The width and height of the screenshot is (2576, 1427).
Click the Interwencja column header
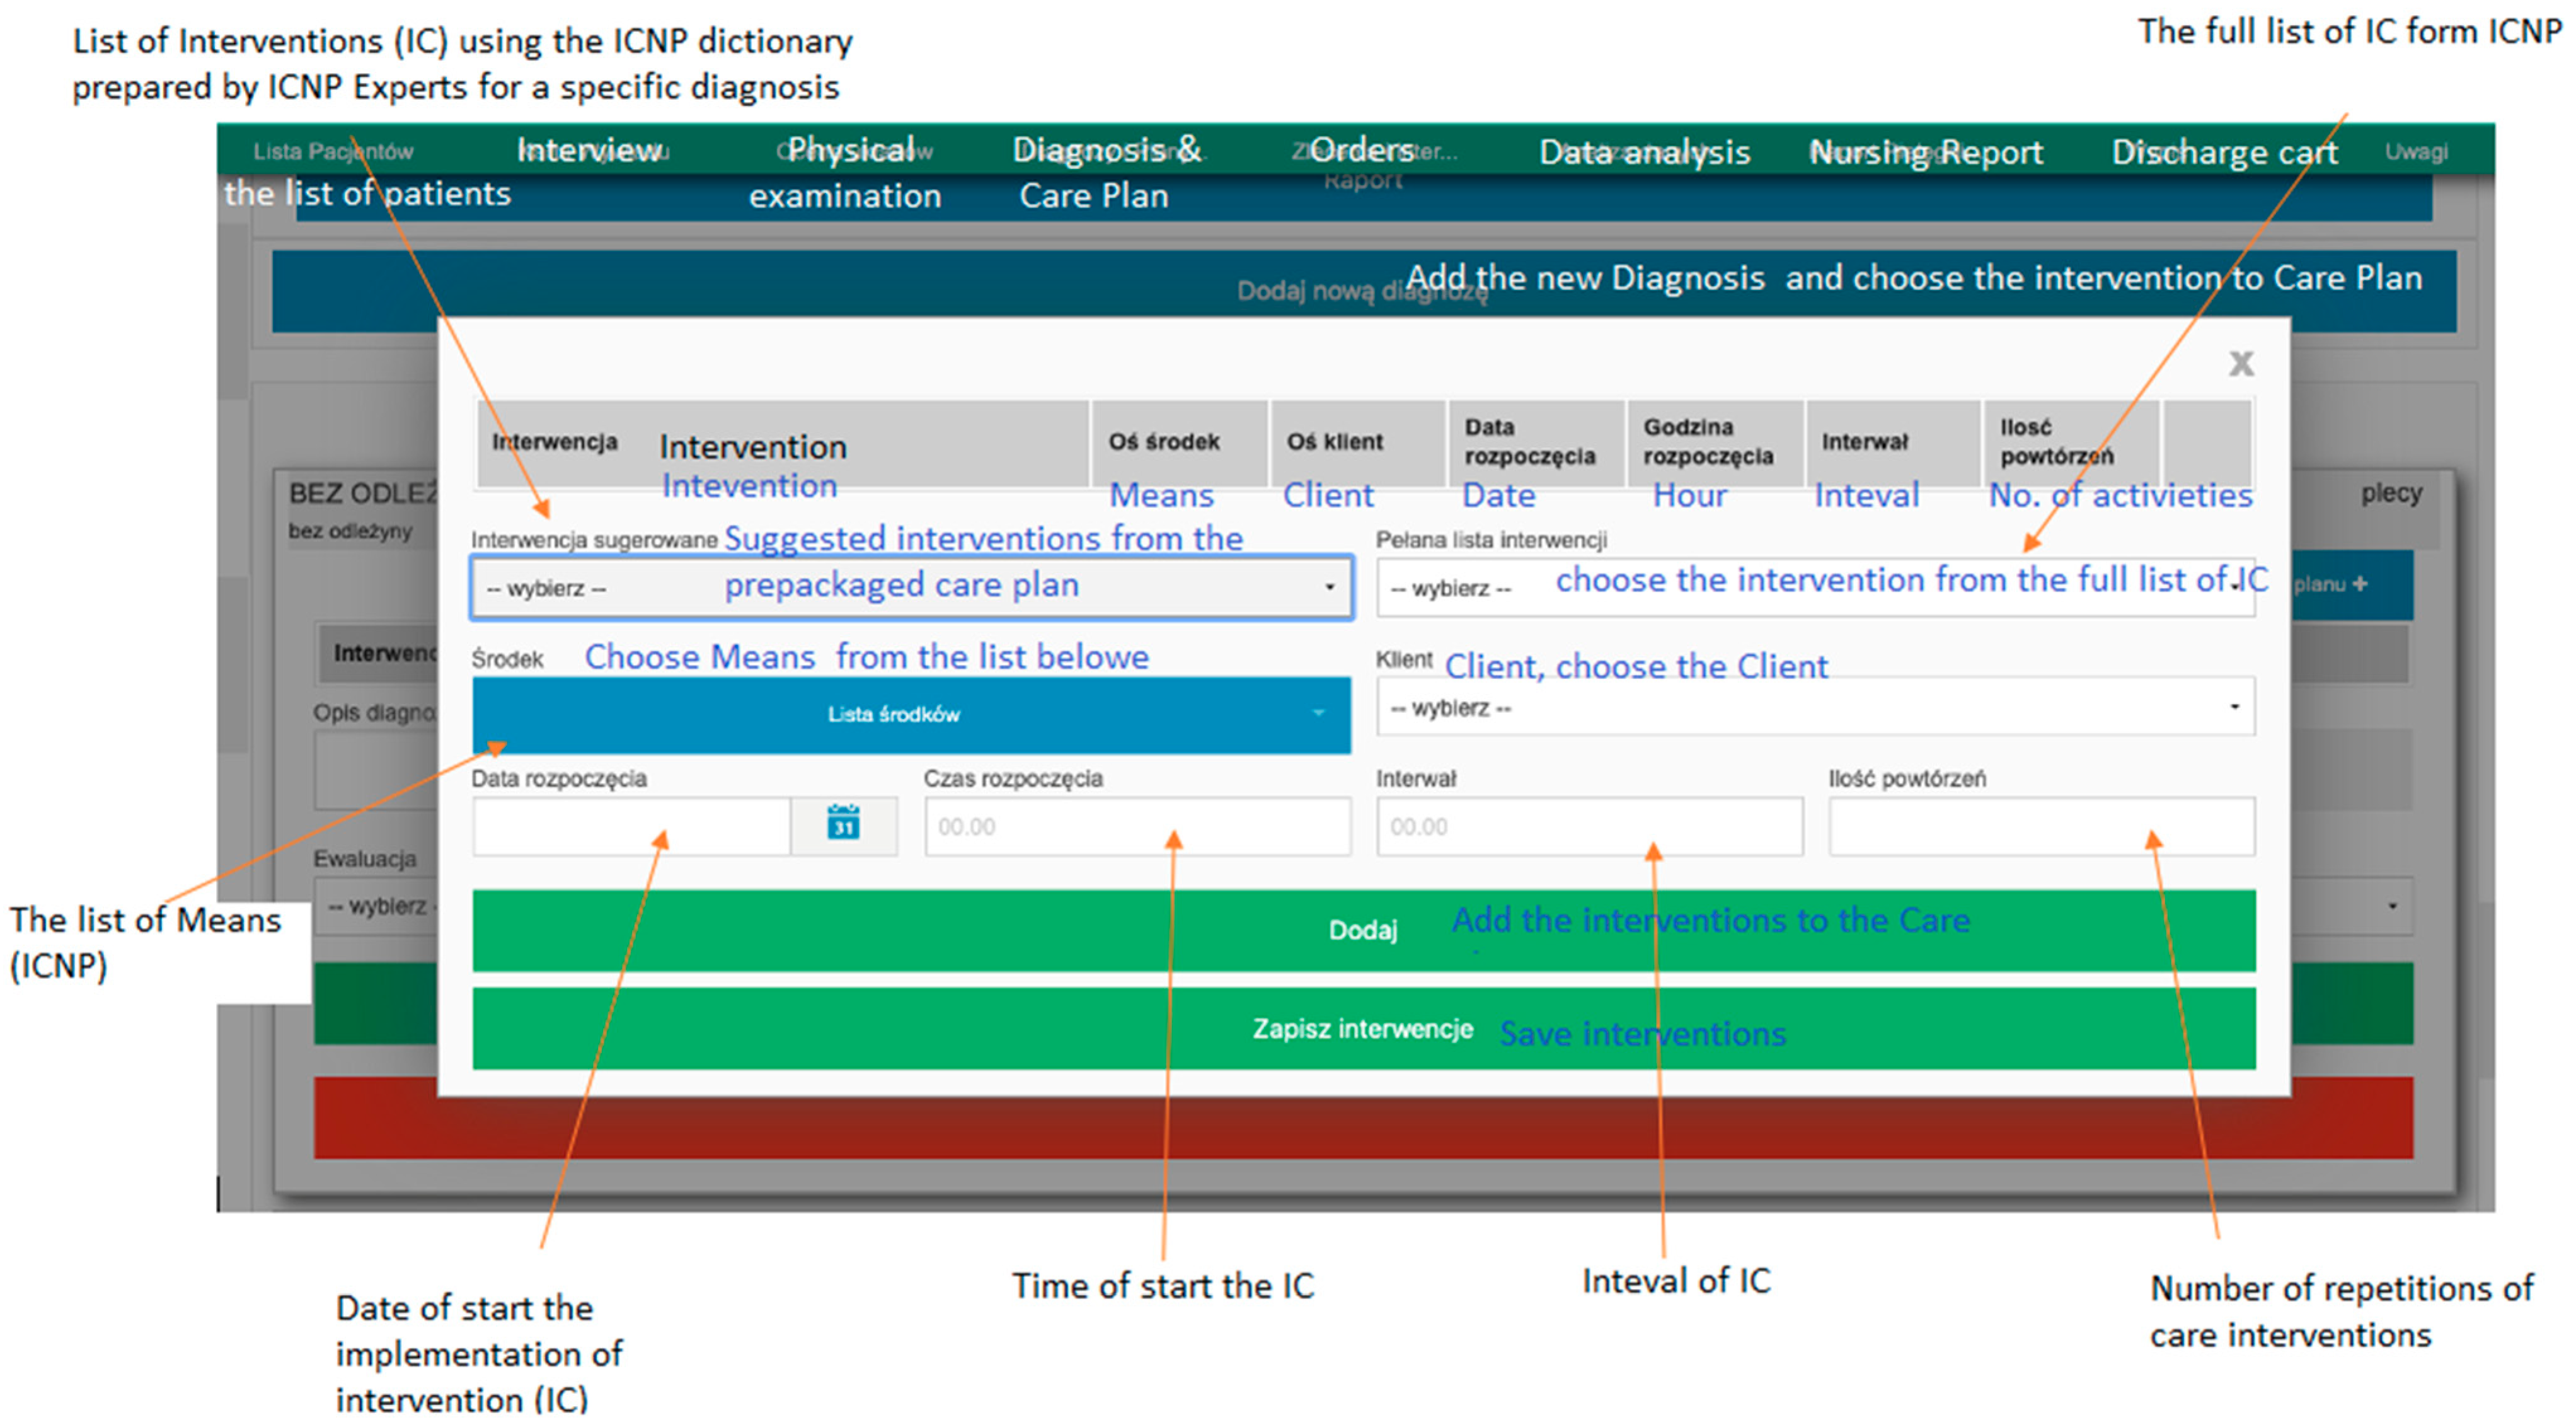tap(555, 442)
